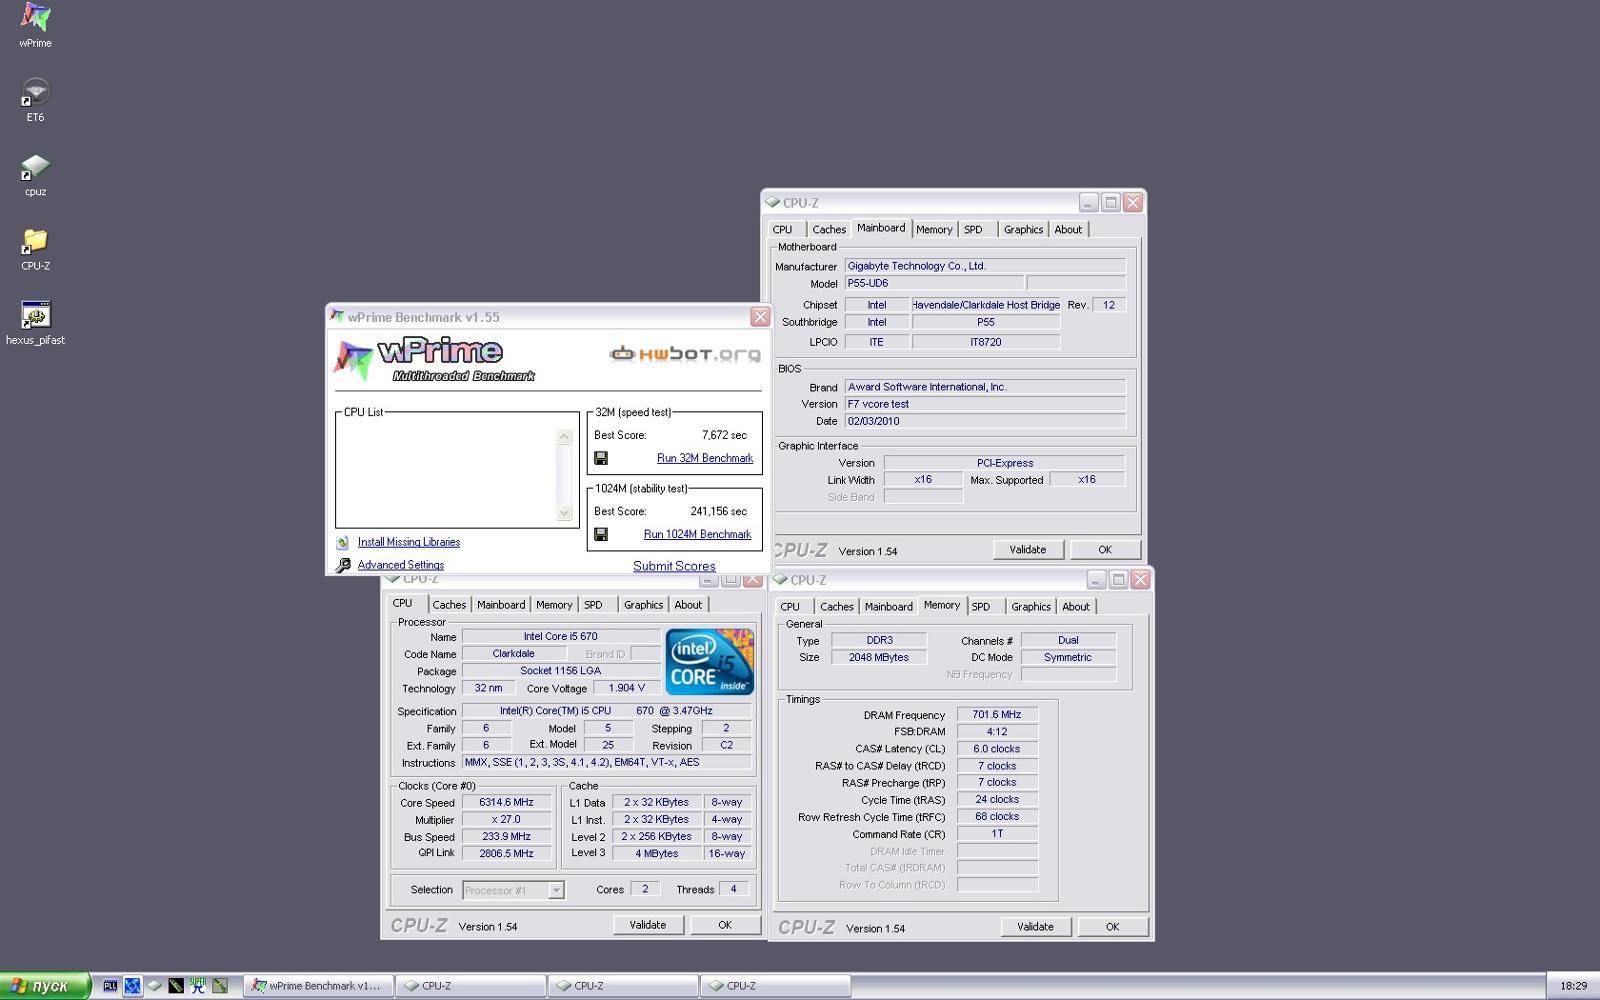Viewport: 1600px width, 1000px height.
Task: Click Run 32M Benchmark link
Action: 705,458
